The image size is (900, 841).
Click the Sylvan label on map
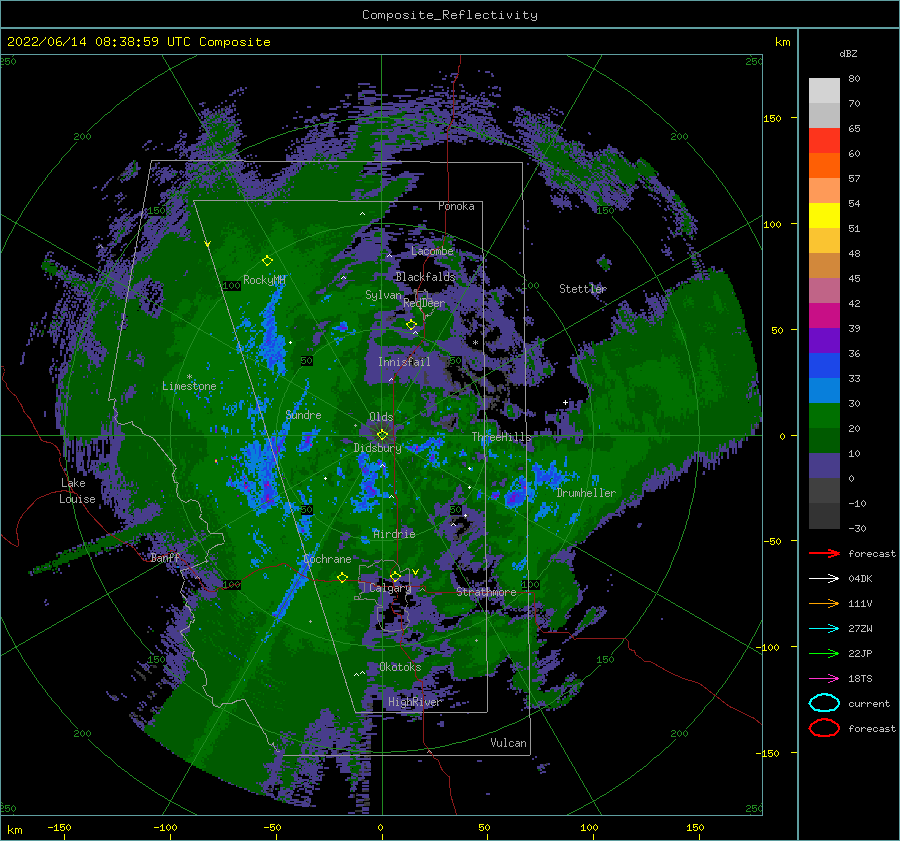[x=383, y=295]
